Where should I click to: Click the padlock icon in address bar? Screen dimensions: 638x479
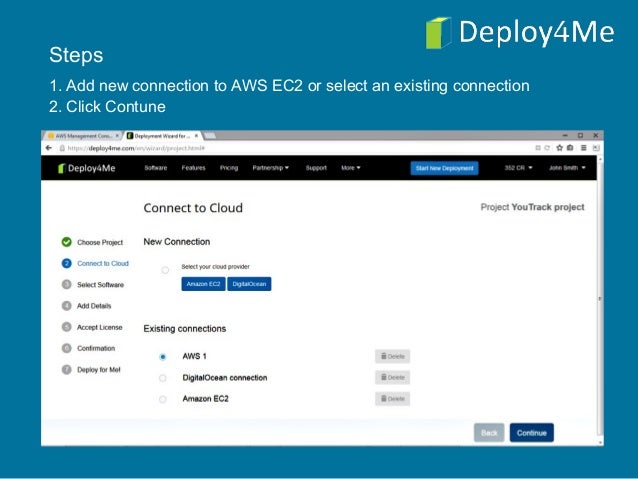62,148
